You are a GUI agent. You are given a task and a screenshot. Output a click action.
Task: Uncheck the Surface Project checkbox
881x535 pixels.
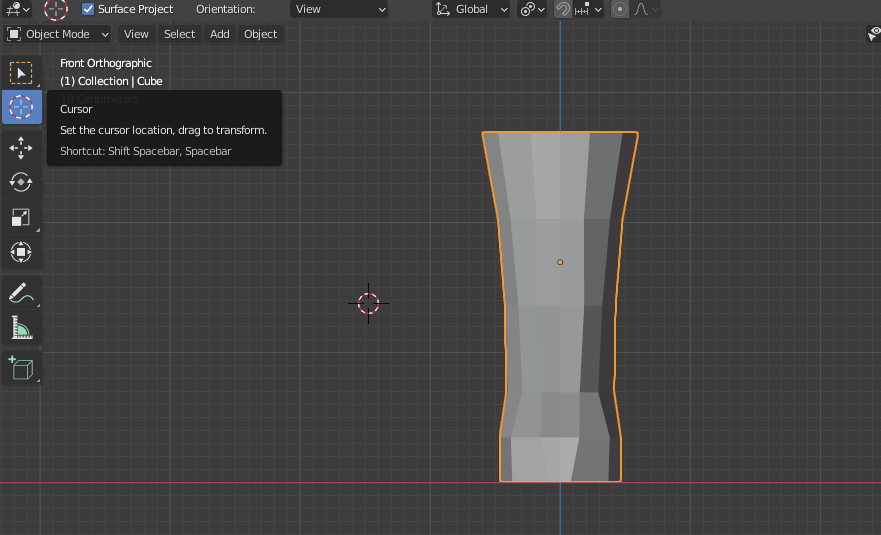point(88,9)
